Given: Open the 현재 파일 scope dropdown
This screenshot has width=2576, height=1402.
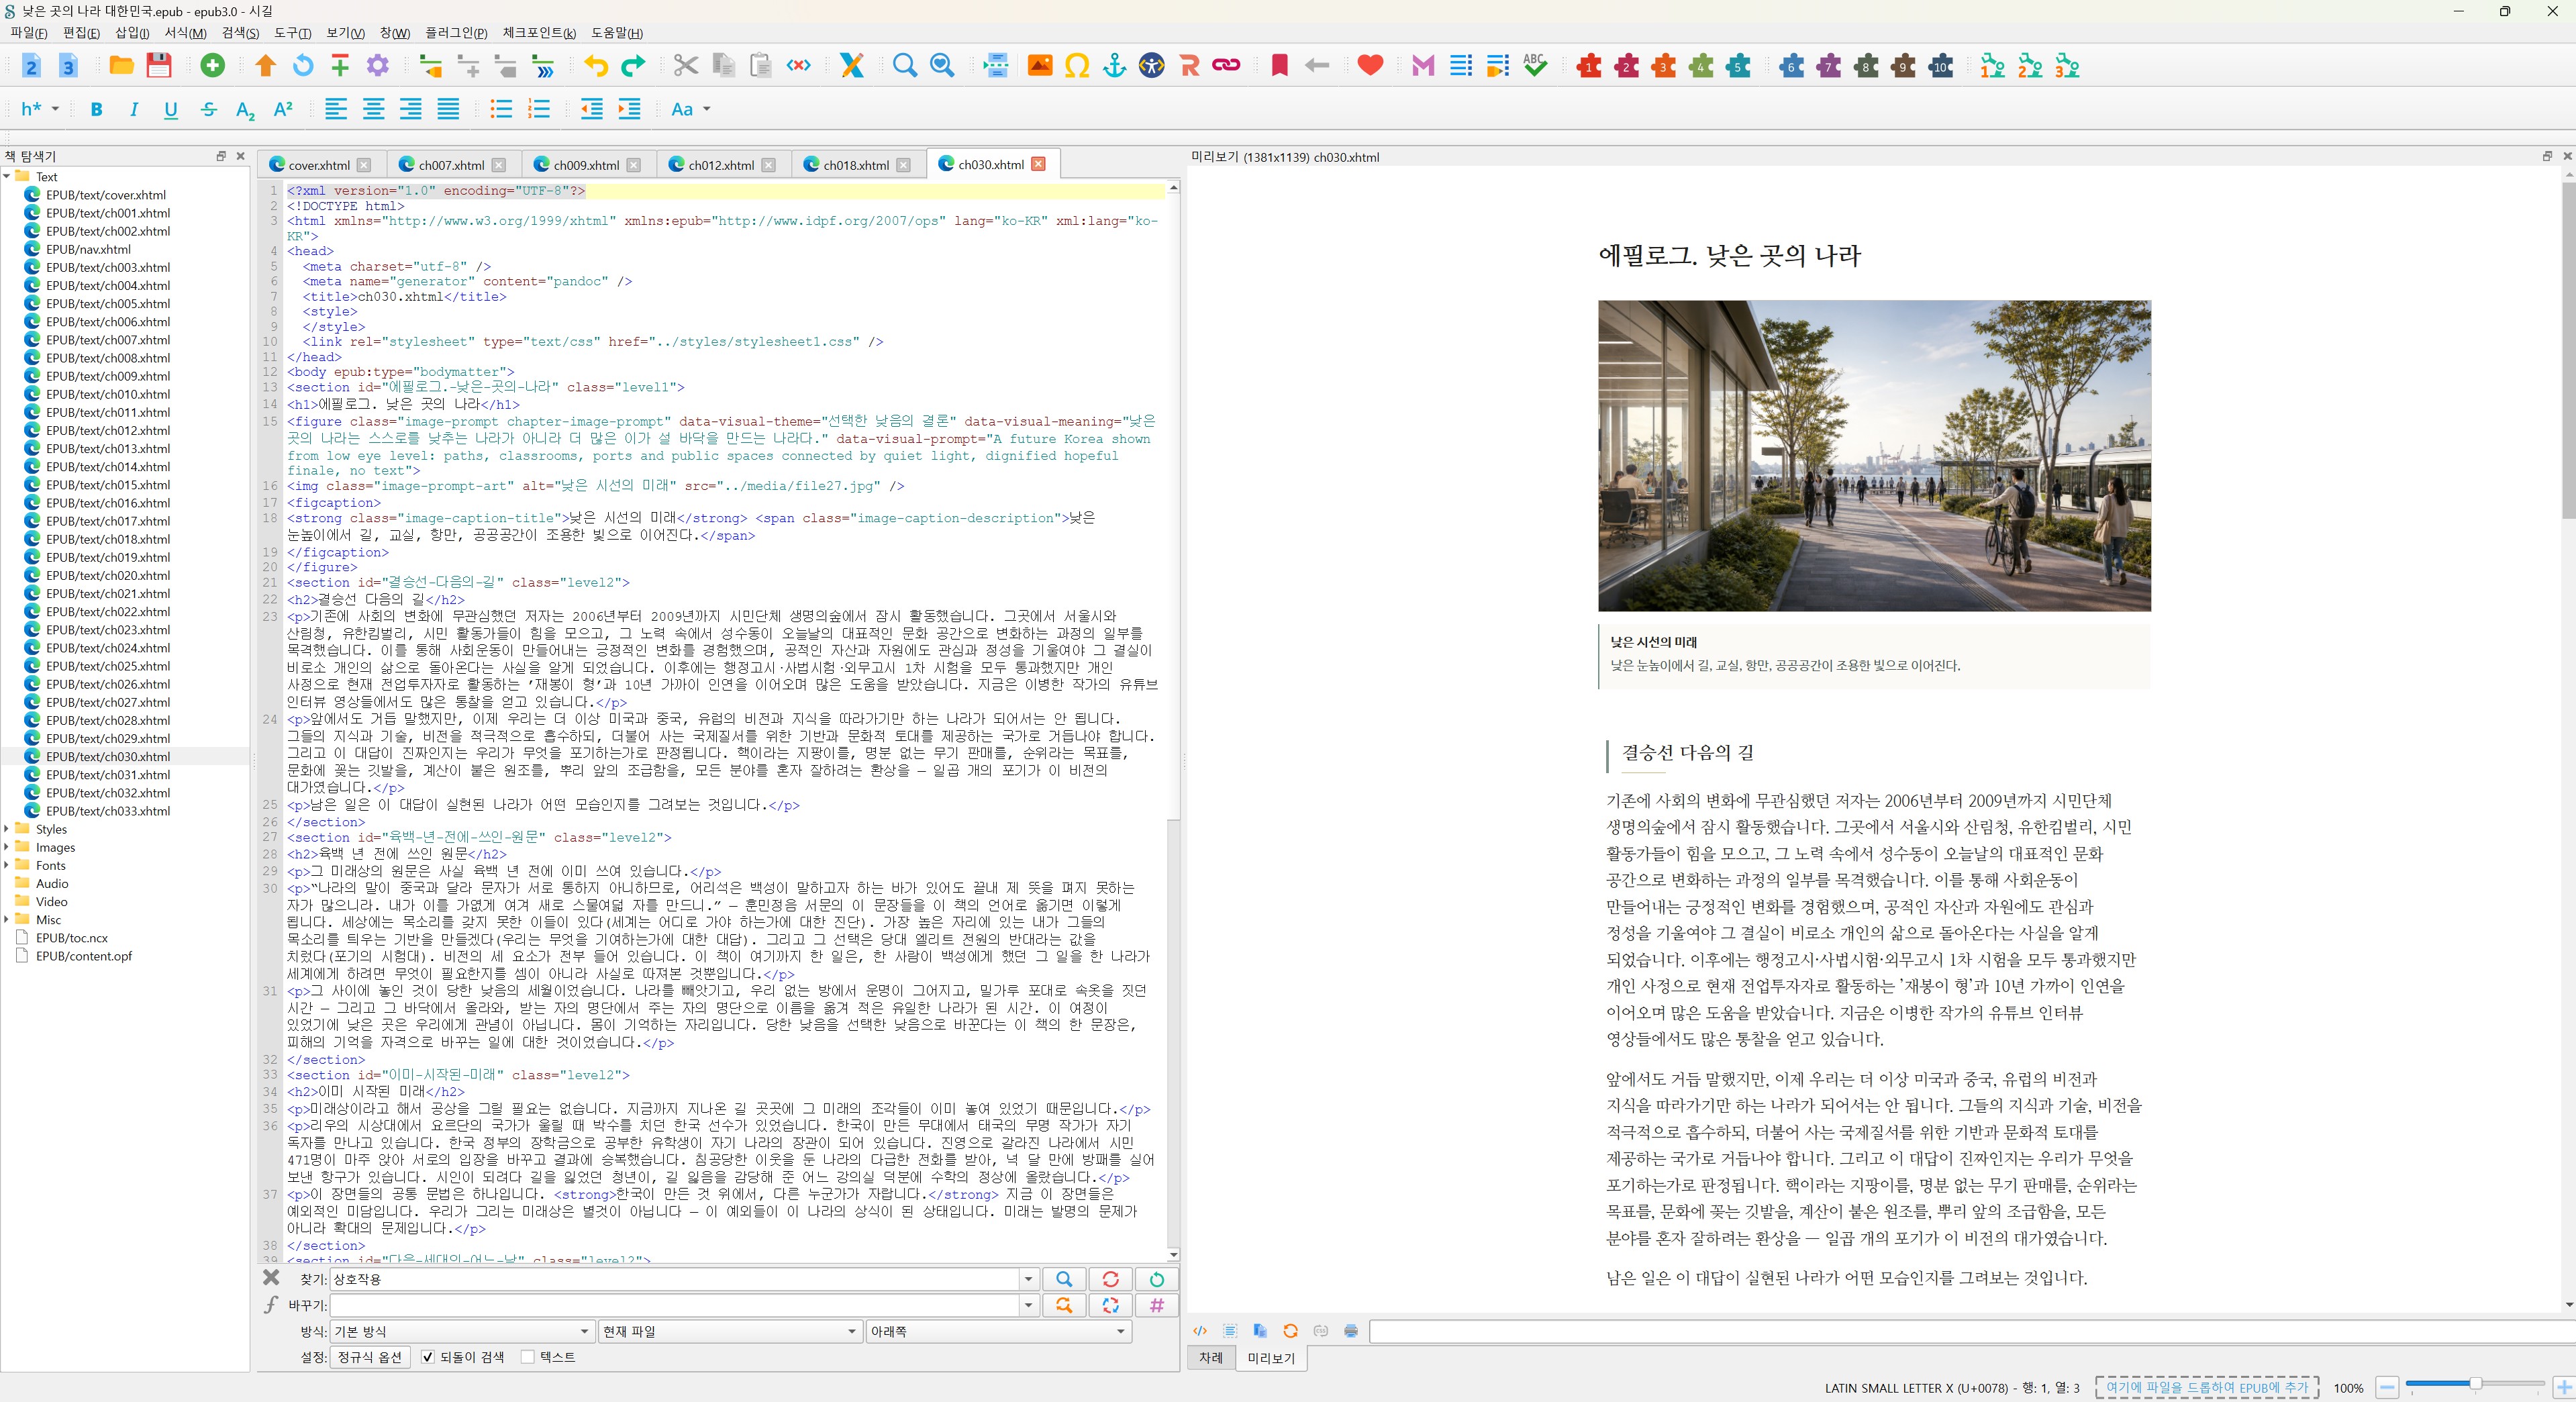Looking at the screenshot, I should [729, 1331].
